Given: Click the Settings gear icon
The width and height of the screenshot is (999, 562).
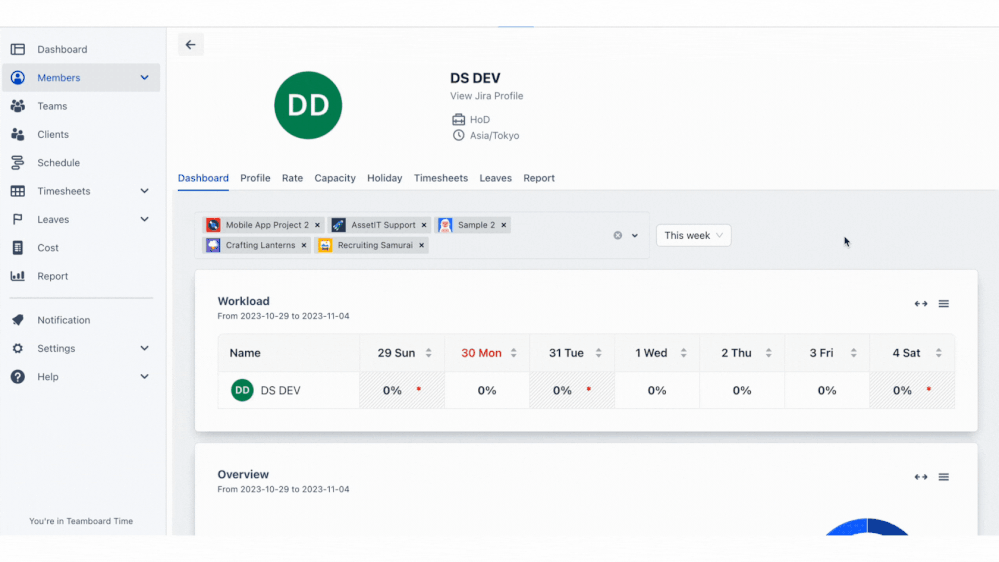Looking at the screenshot, I should tap(18, 349).
